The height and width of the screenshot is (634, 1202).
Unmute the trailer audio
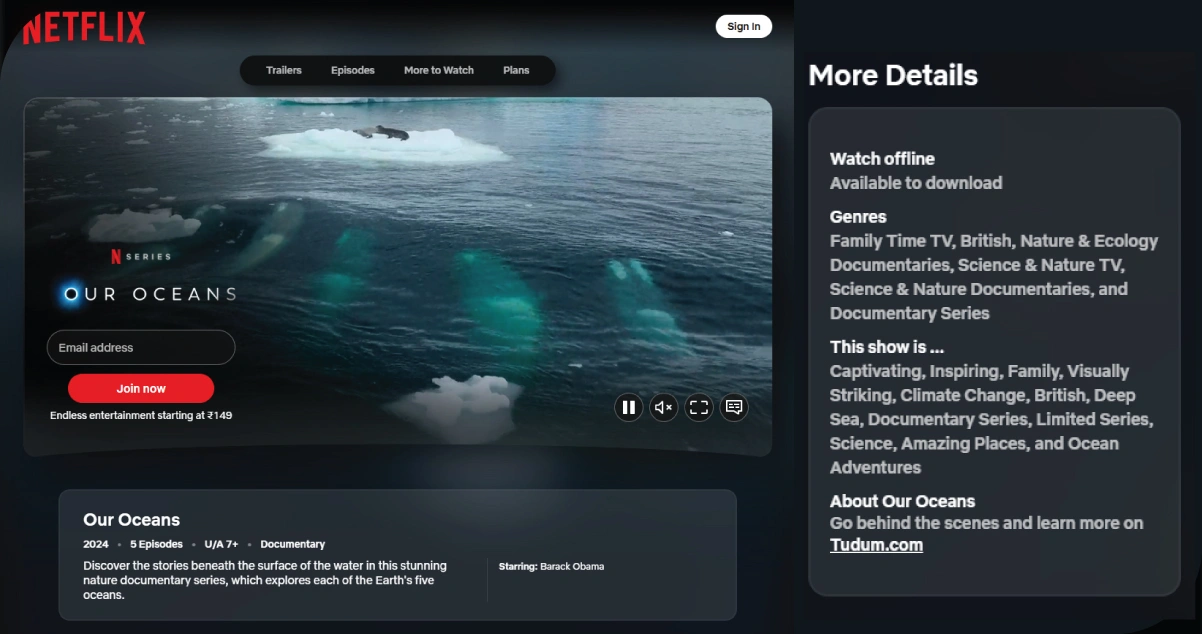[663, 407]
